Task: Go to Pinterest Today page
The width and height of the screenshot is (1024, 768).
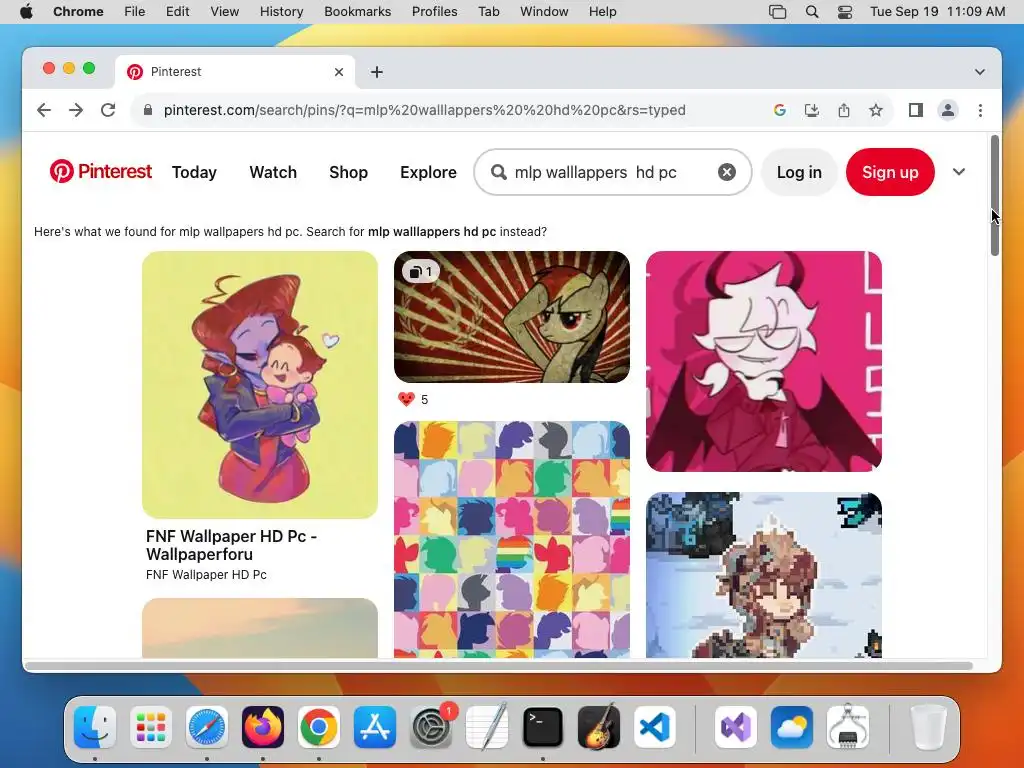Action: [194, 172]
